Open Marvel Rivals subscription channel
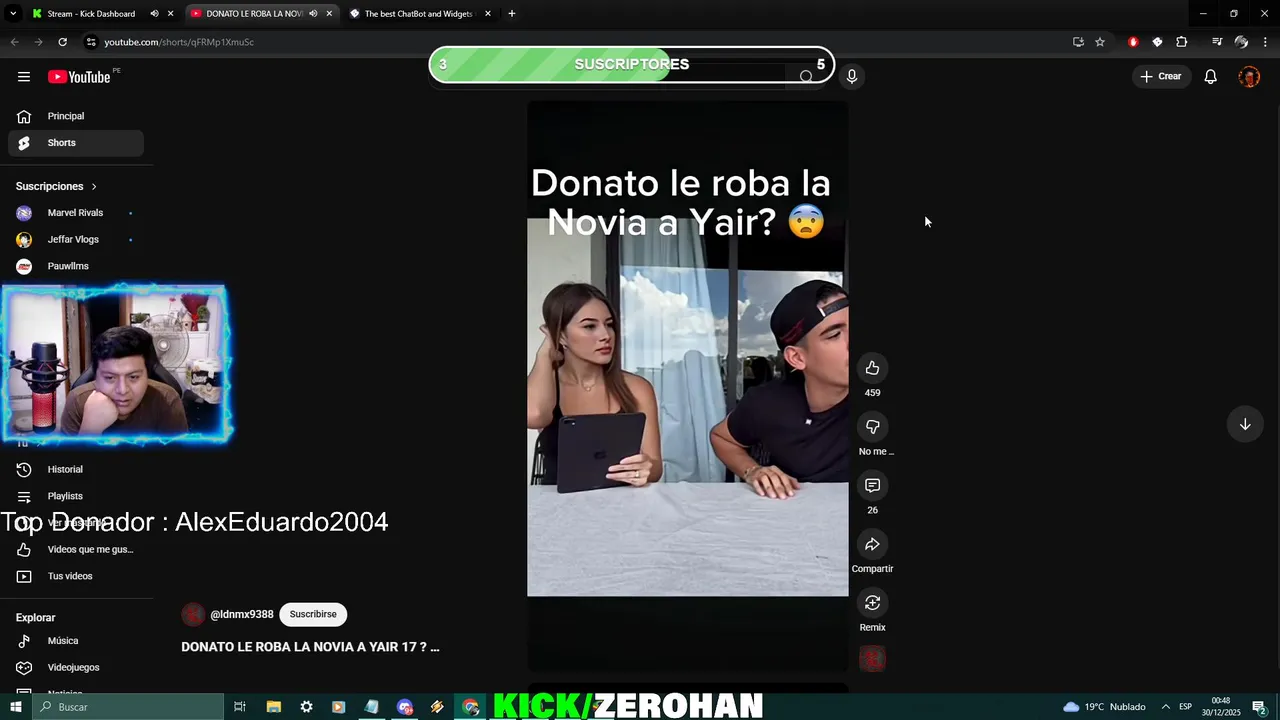The height and width of the screenshot is (720, 1280). pos(76,213)
